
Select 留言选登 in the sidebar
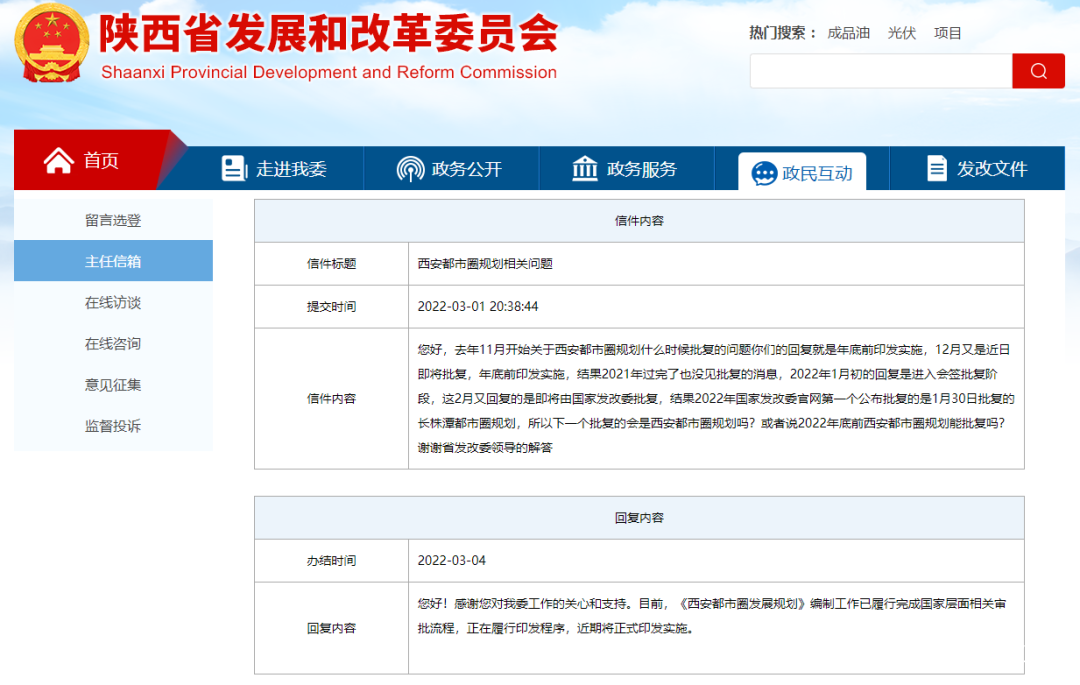[113, 221]
